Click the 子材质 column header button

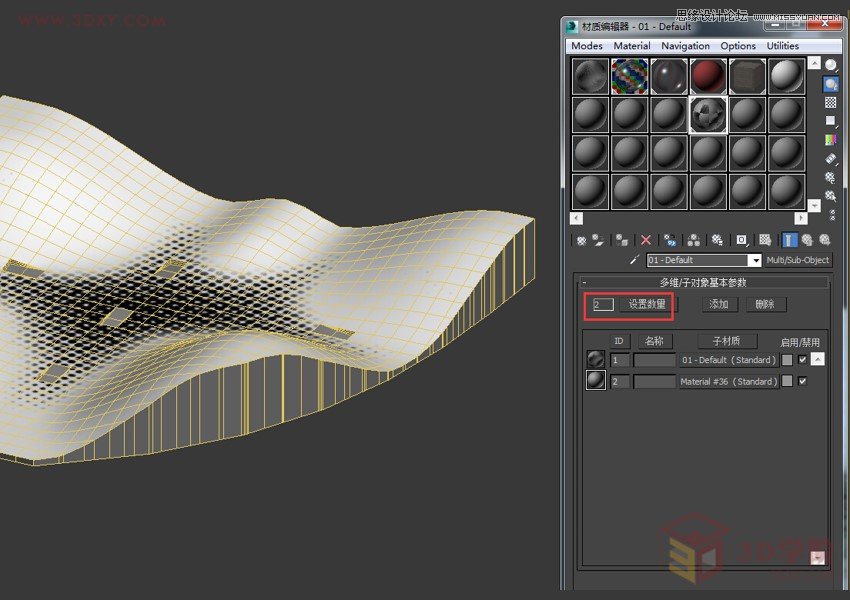point(726,341)
